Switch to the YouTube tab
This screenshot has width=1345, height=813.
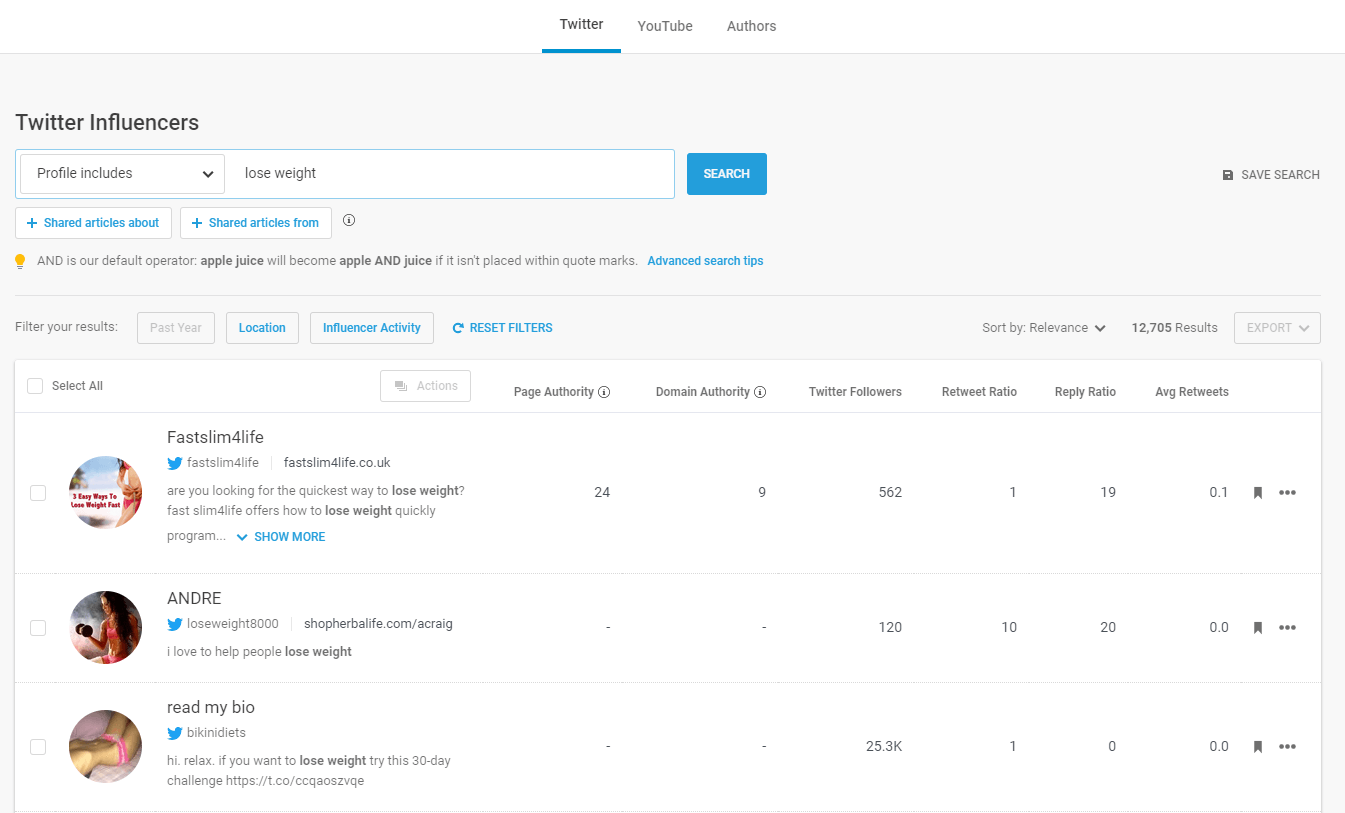(x=665, y=26)
